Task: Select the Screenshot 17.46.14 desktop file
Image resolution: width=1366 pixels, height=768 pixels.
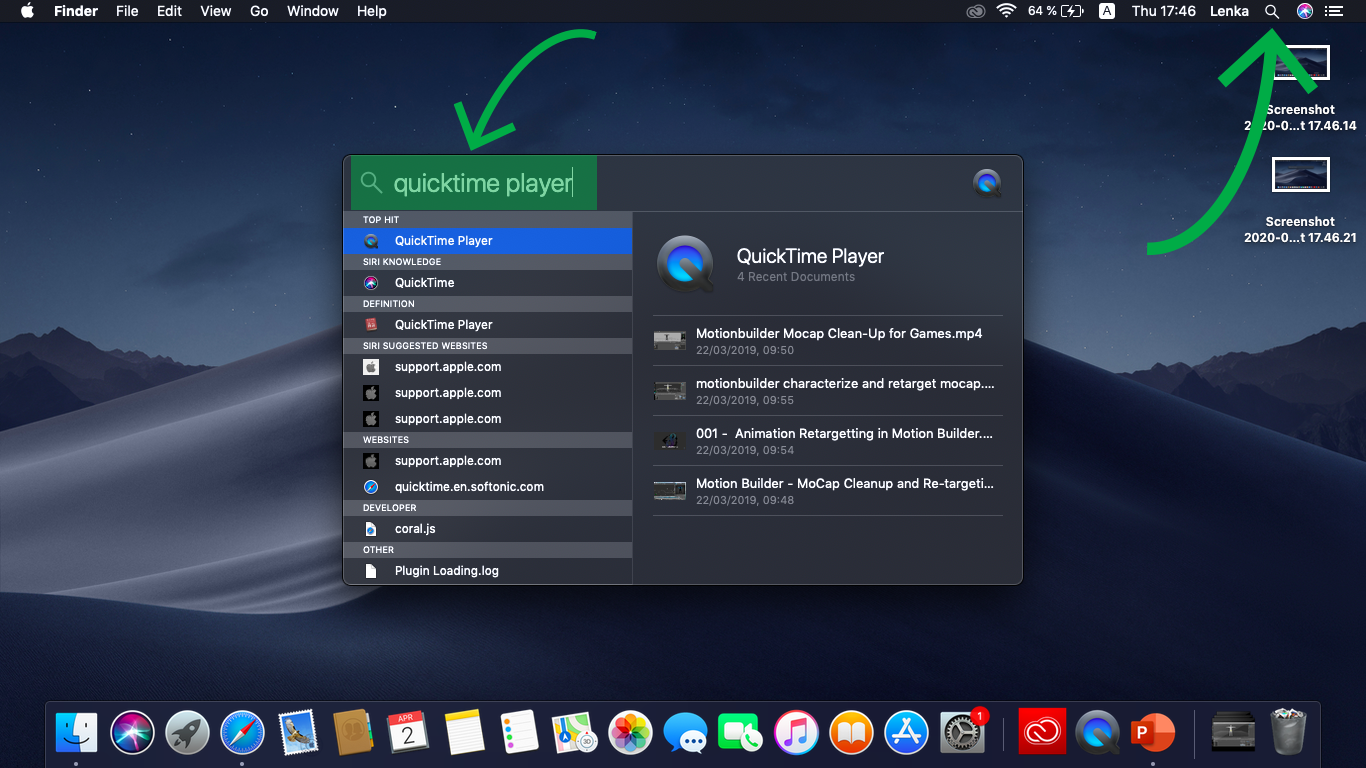Action: [1300, 89]
